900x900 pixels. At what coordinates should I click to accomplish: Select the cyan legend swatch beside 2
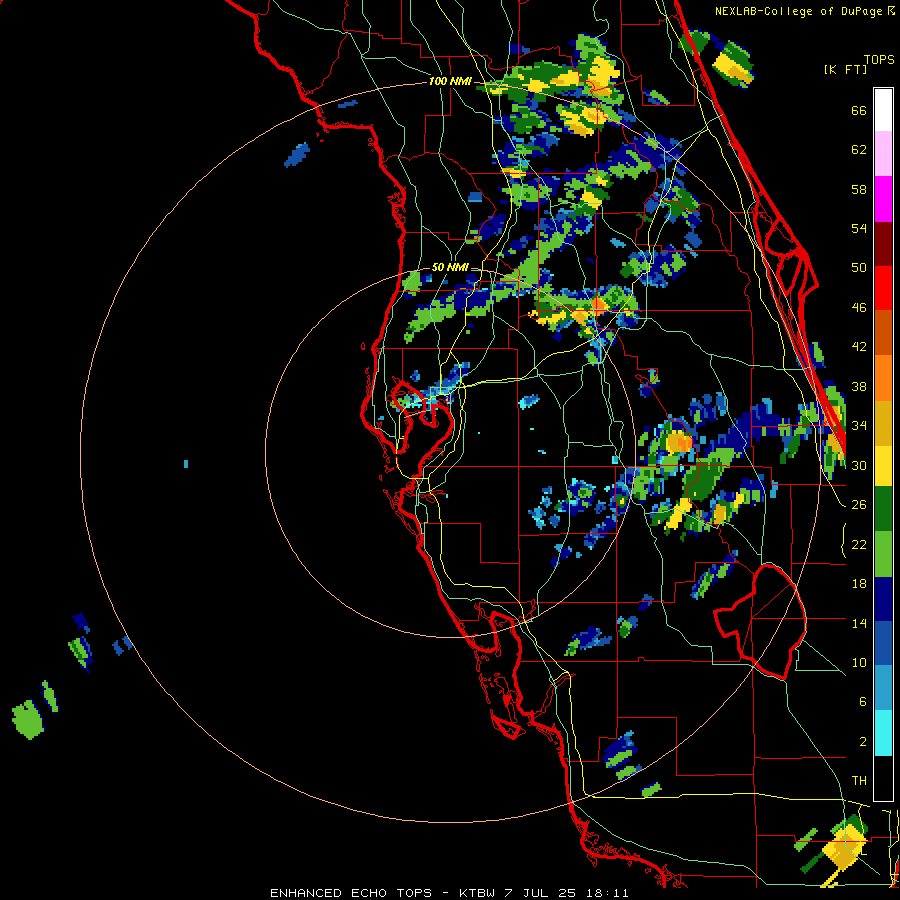click(883, 733)
